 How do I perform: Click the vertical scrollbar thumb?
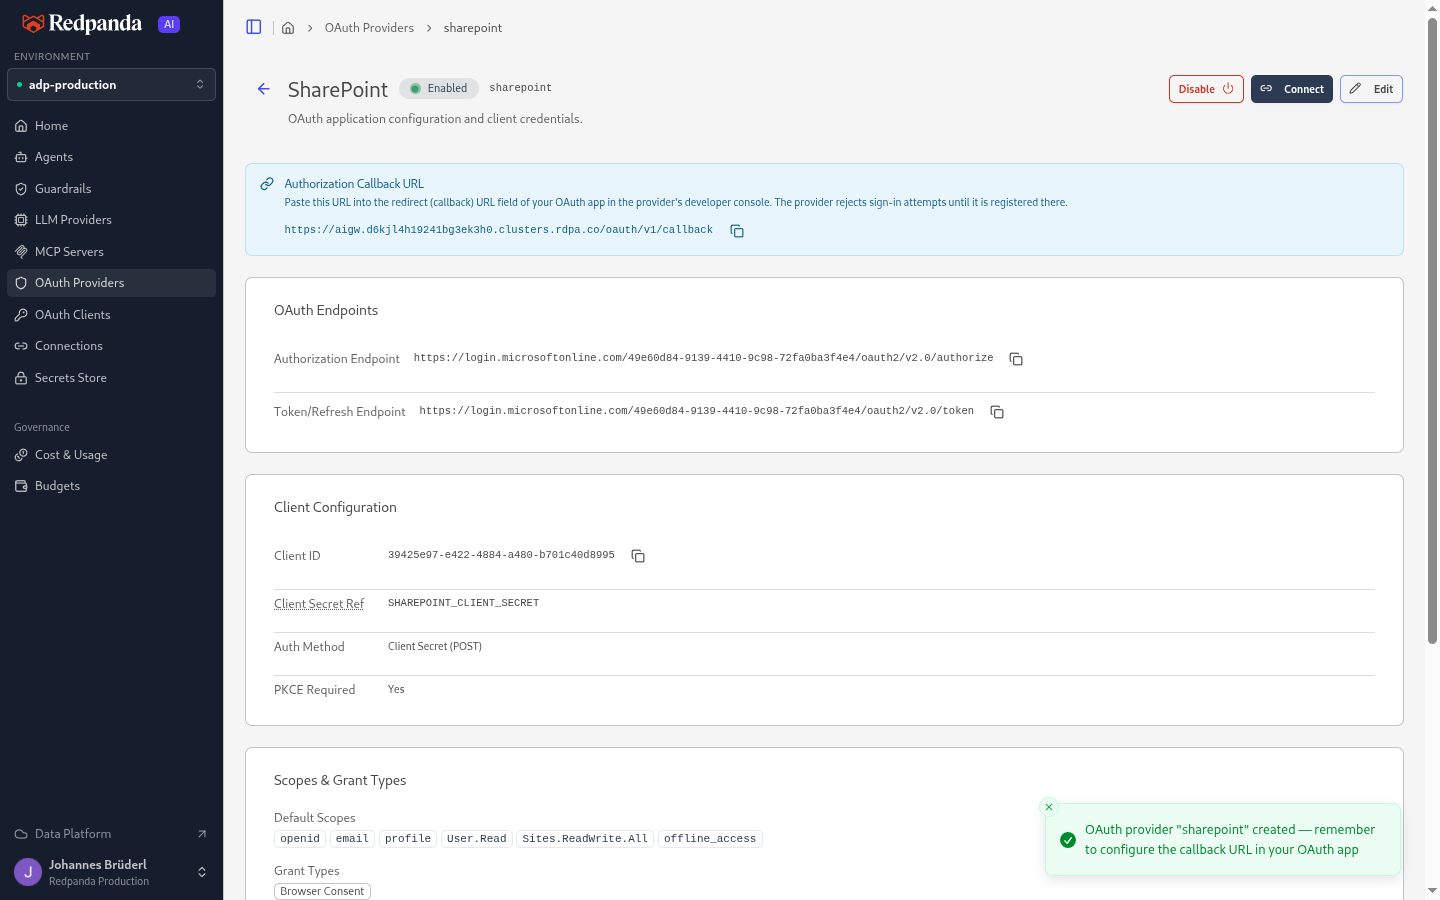(x=1432, y=330)
